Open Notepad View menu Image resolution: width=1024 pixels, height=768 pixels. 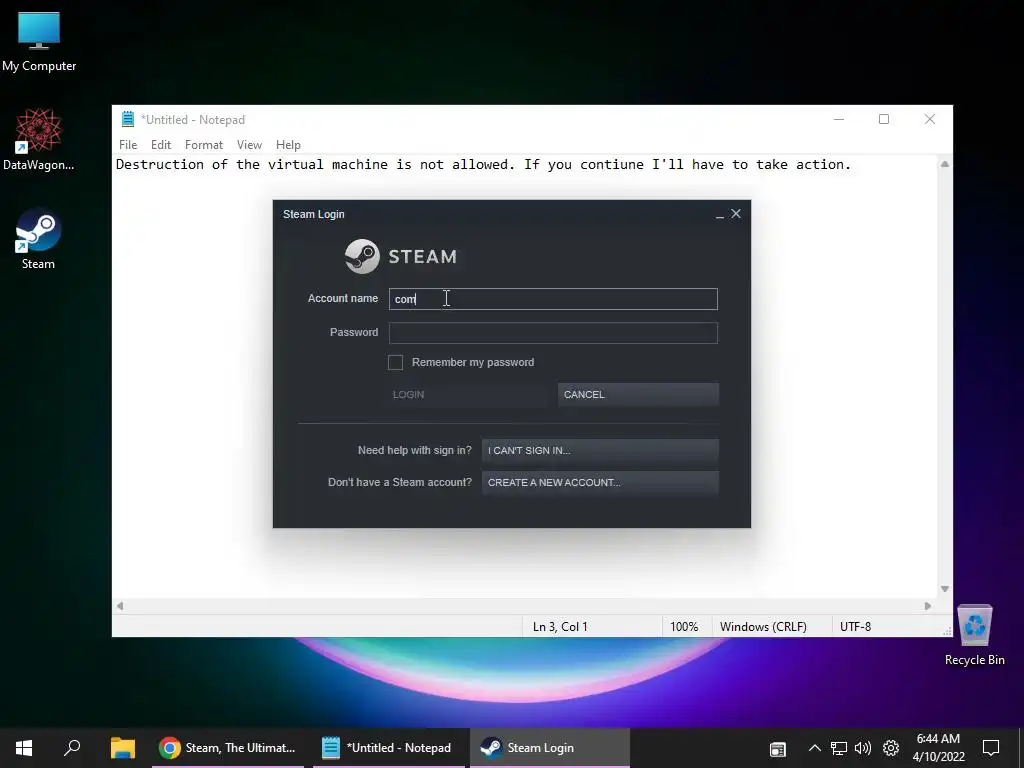[x=249, y=145]
